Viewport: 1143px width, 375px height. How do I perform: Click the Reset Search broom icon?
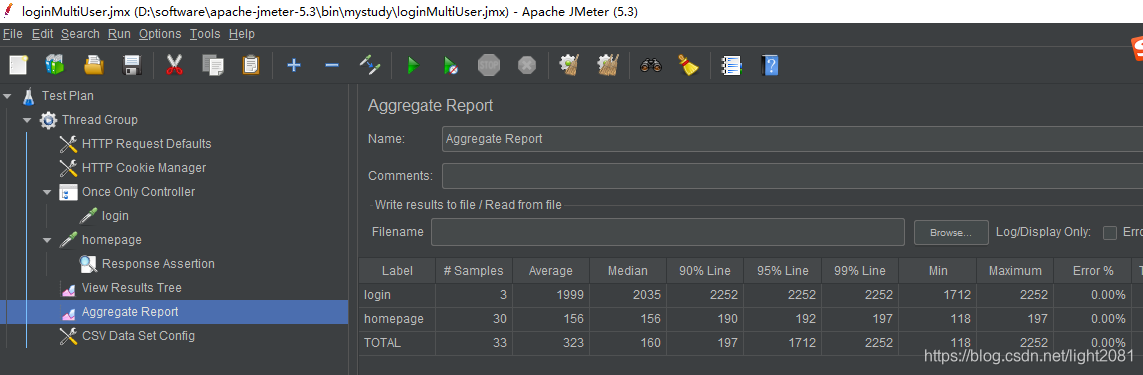pyautogui.click(x=688, y=66)
